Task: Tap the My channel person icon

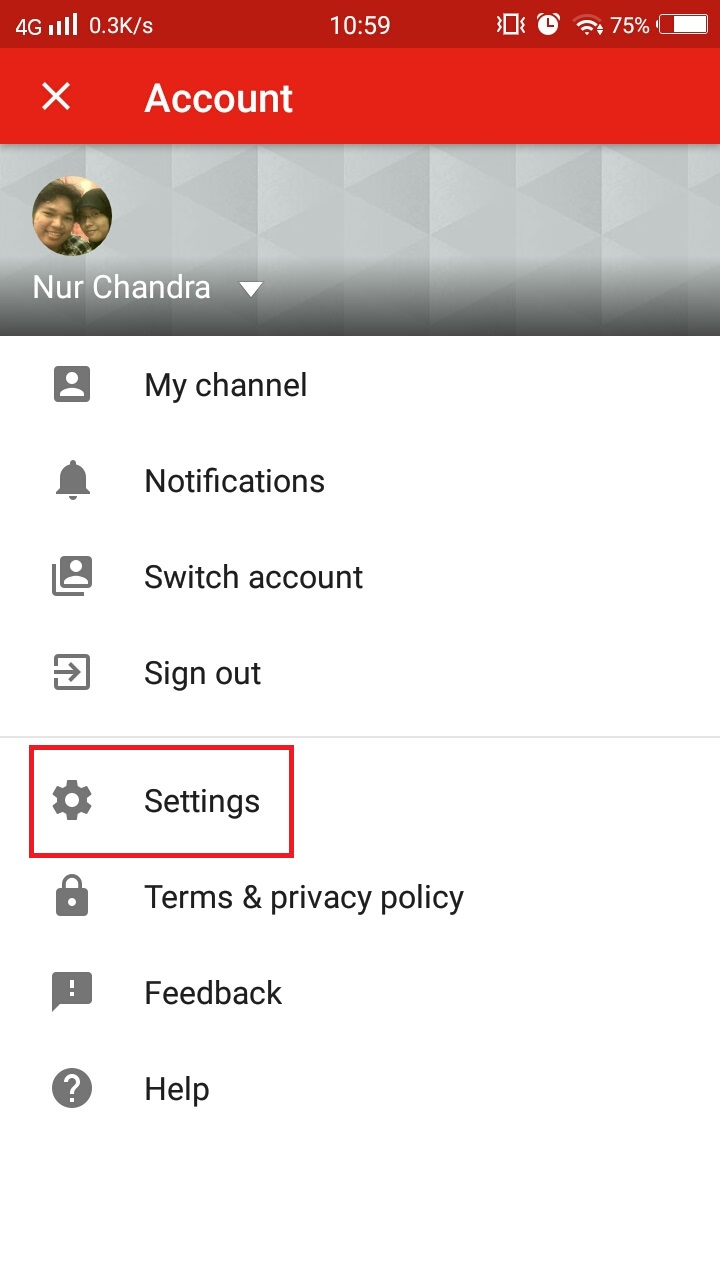Action: 72,385
